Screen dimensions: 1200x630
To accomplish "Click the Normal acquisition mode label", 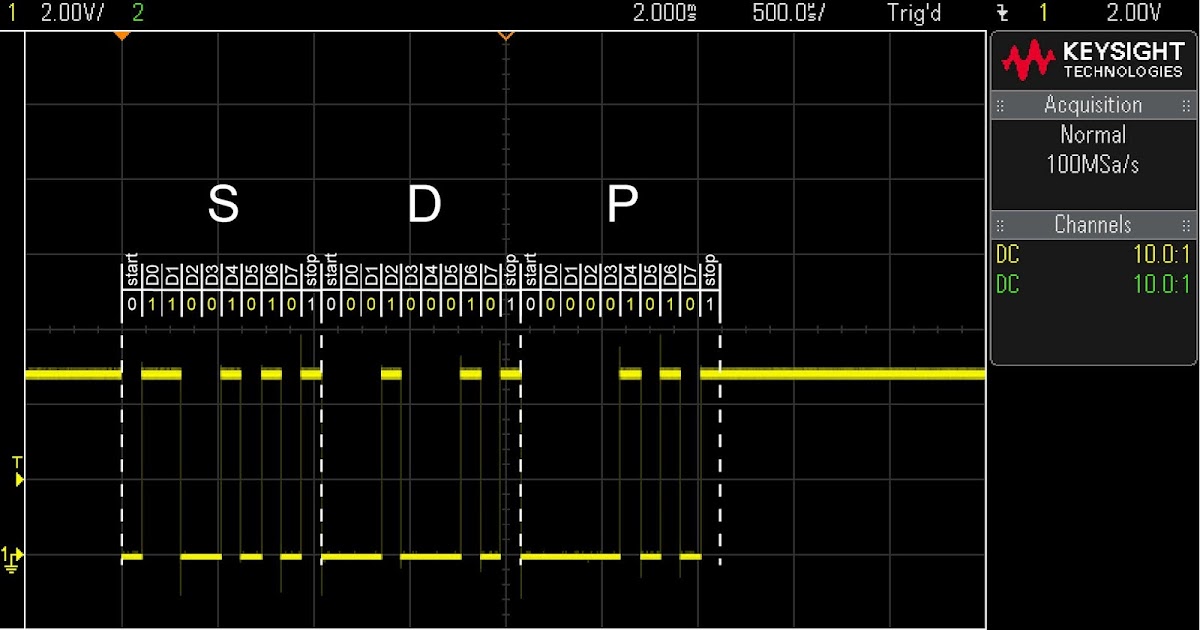I will (x=1093, y=135).
